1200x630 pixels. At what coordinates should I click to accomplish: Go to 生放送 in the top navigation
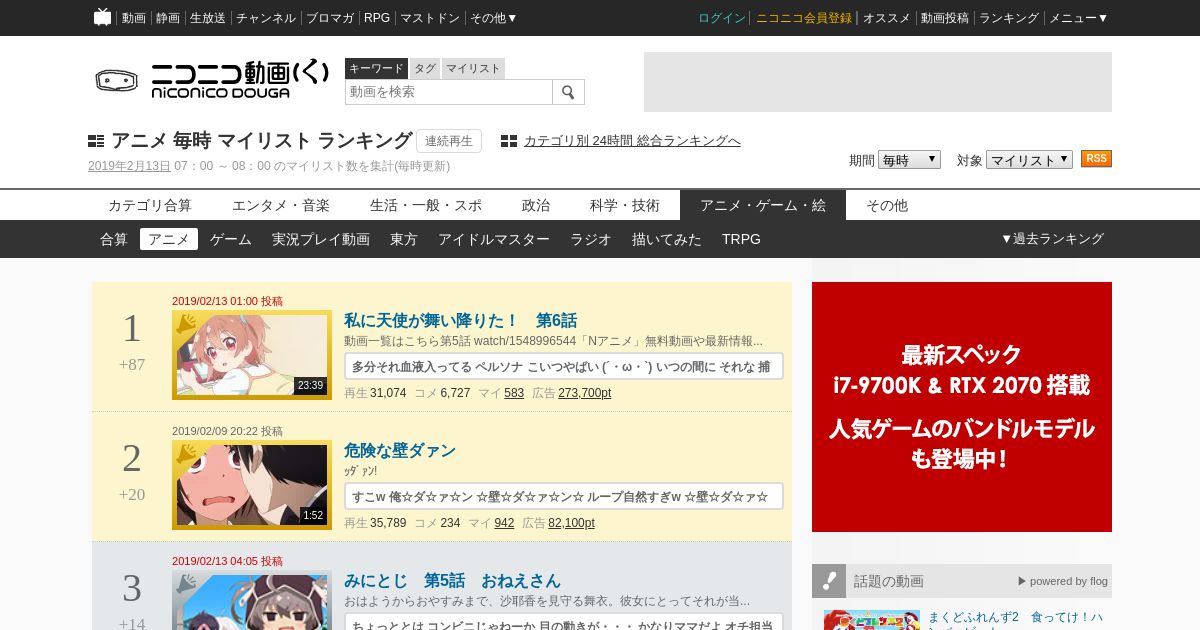pyautogui.click(x=208, y=18)
